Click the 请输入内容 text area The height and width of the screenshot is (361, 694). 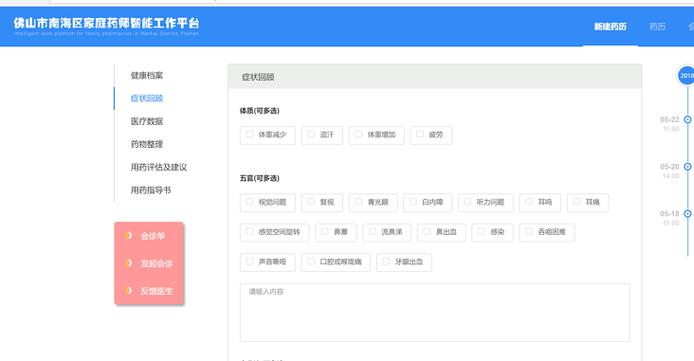435,312
